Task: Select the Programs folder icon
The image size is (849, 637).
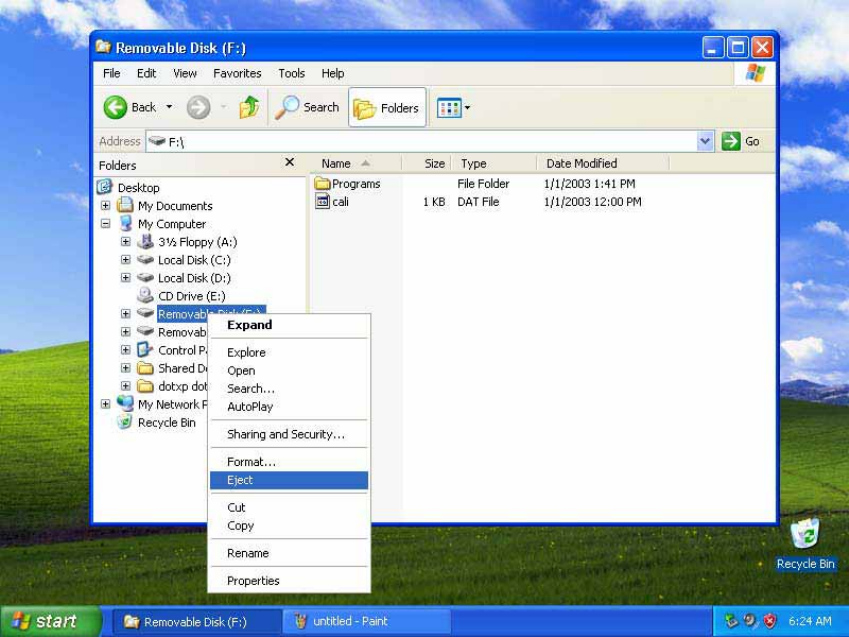Action: [x=322, y=184]
